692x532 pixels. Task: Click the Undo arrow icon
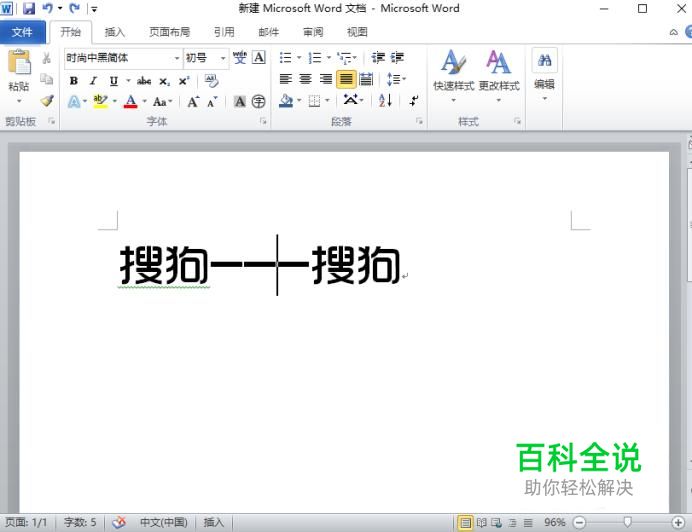pyautogui.click(x=47, y=8)
